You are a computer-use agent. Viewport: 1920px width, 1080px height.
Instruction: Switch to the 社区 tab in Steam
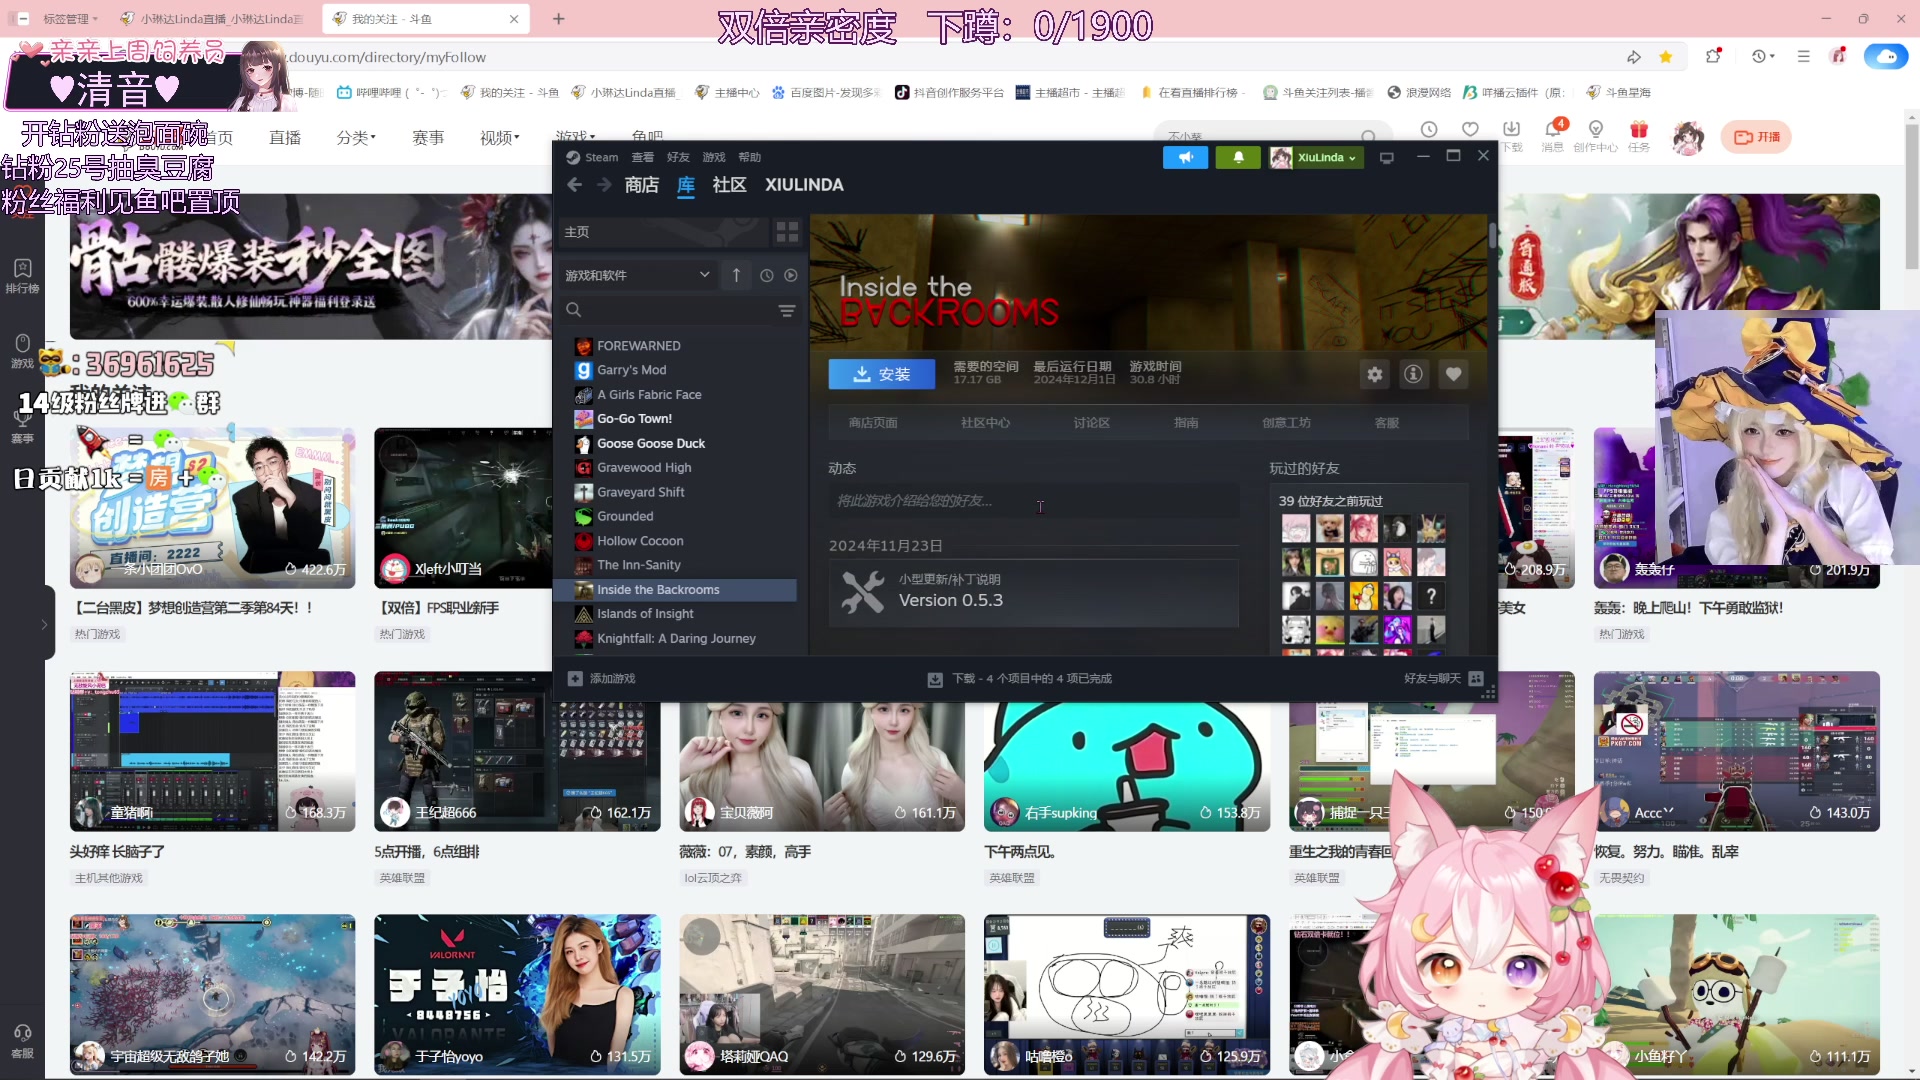pyautogui.click(x=729, y=185)
